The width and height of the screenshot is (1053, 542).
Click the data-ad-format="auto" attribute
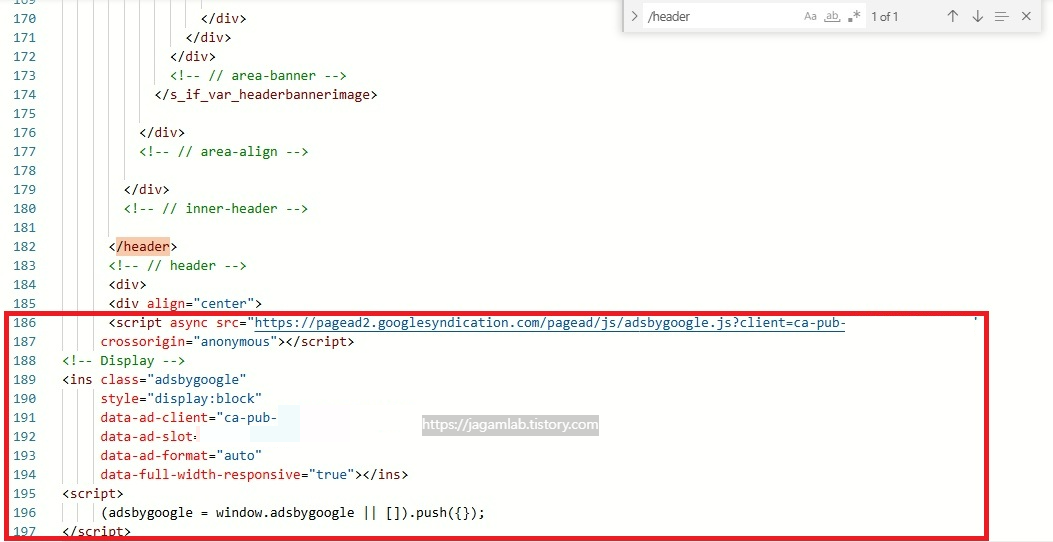coord(181,455)
